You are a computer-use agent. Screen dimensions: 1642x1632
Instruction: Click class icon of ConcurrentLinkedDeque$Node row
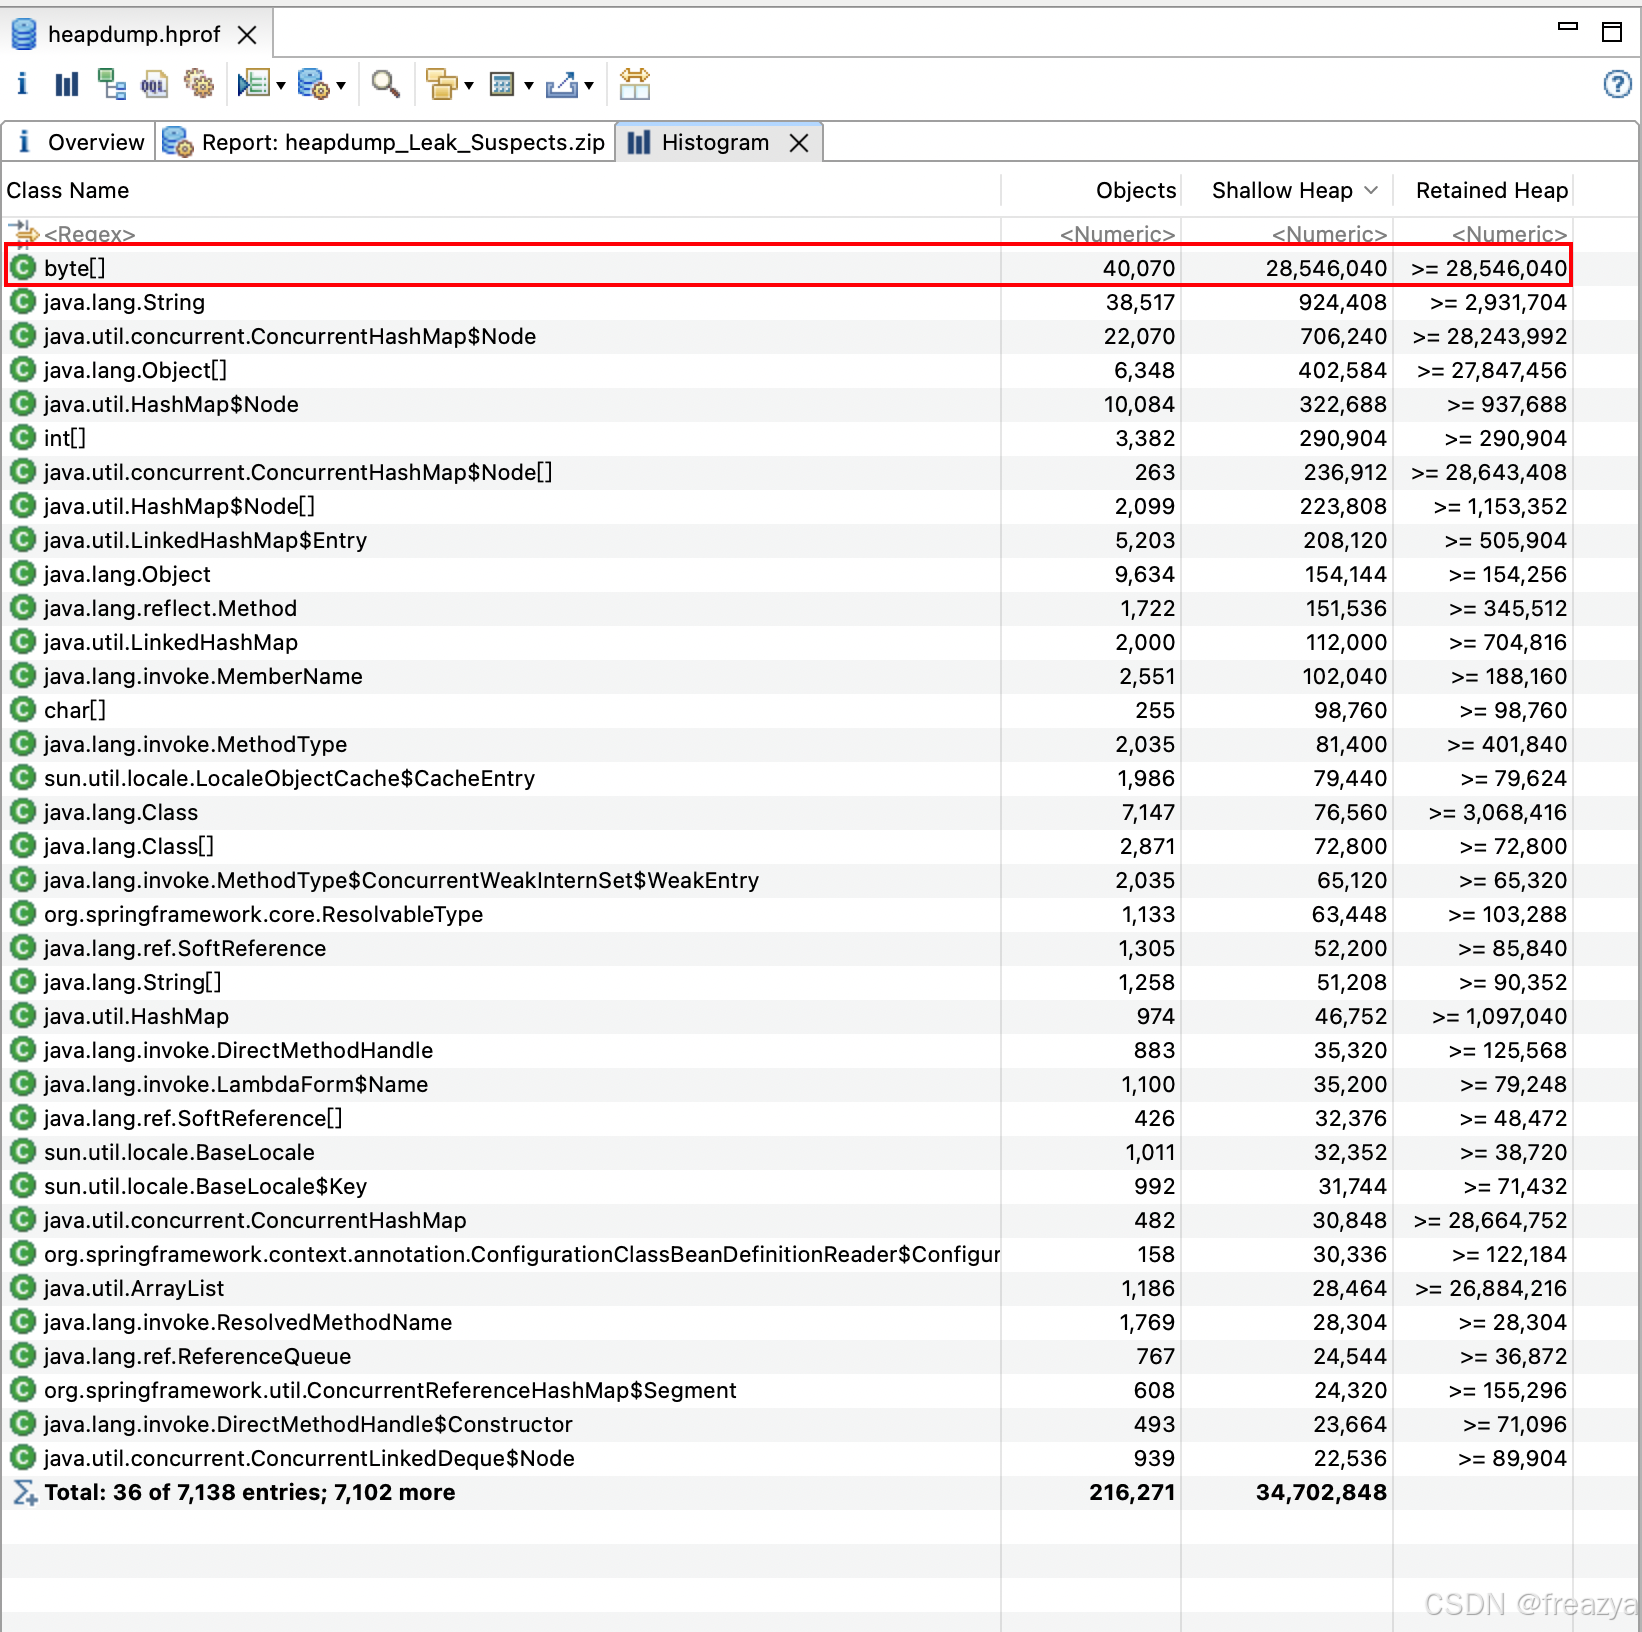click(x=22, y=1457)
